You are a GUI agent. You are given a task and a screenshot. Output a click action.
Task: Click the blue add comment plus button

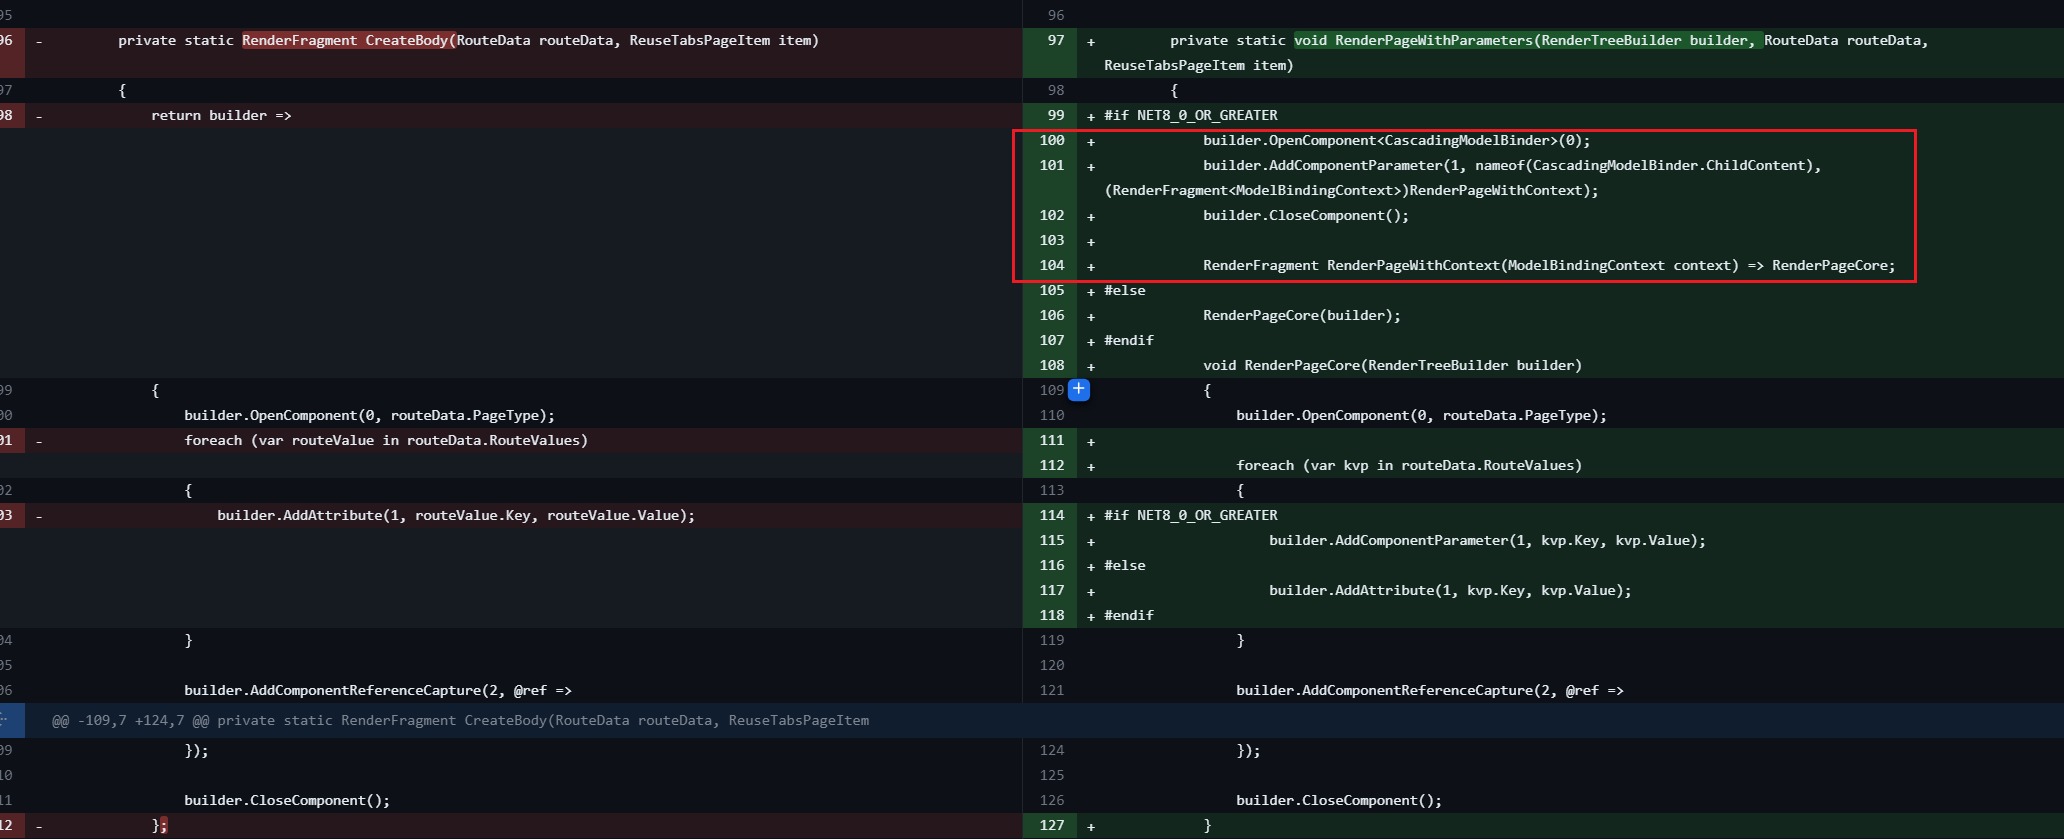click(x=1079, y=390)
